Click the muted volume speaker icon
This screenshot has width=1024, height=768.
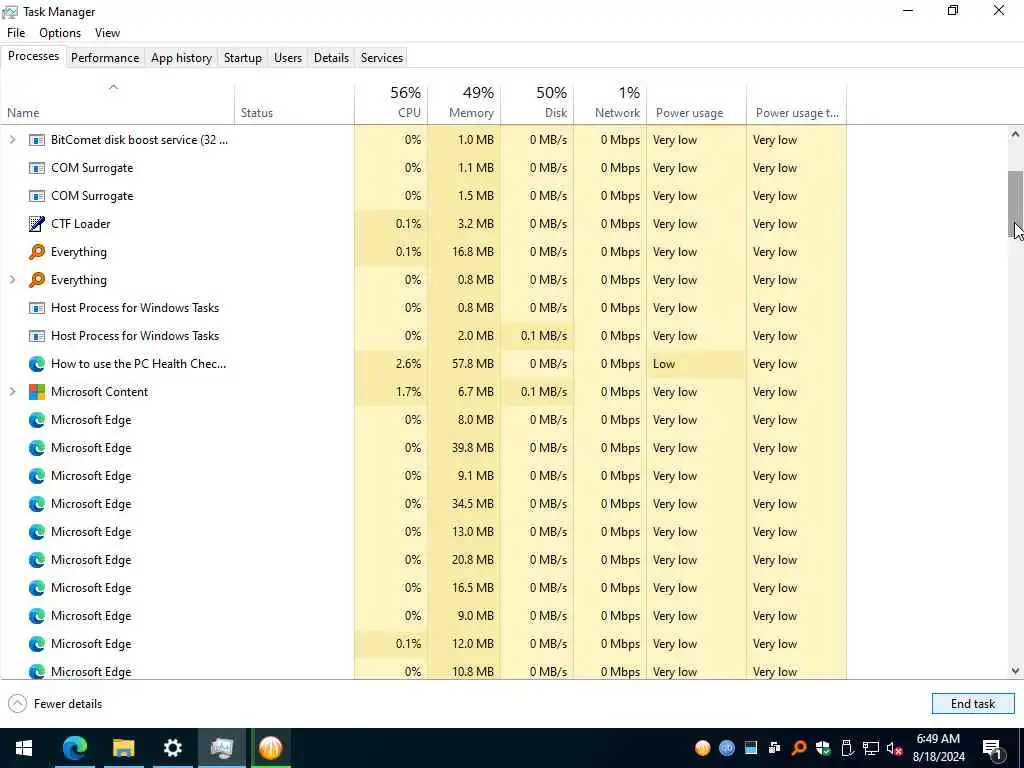click(x=894, y=748)
